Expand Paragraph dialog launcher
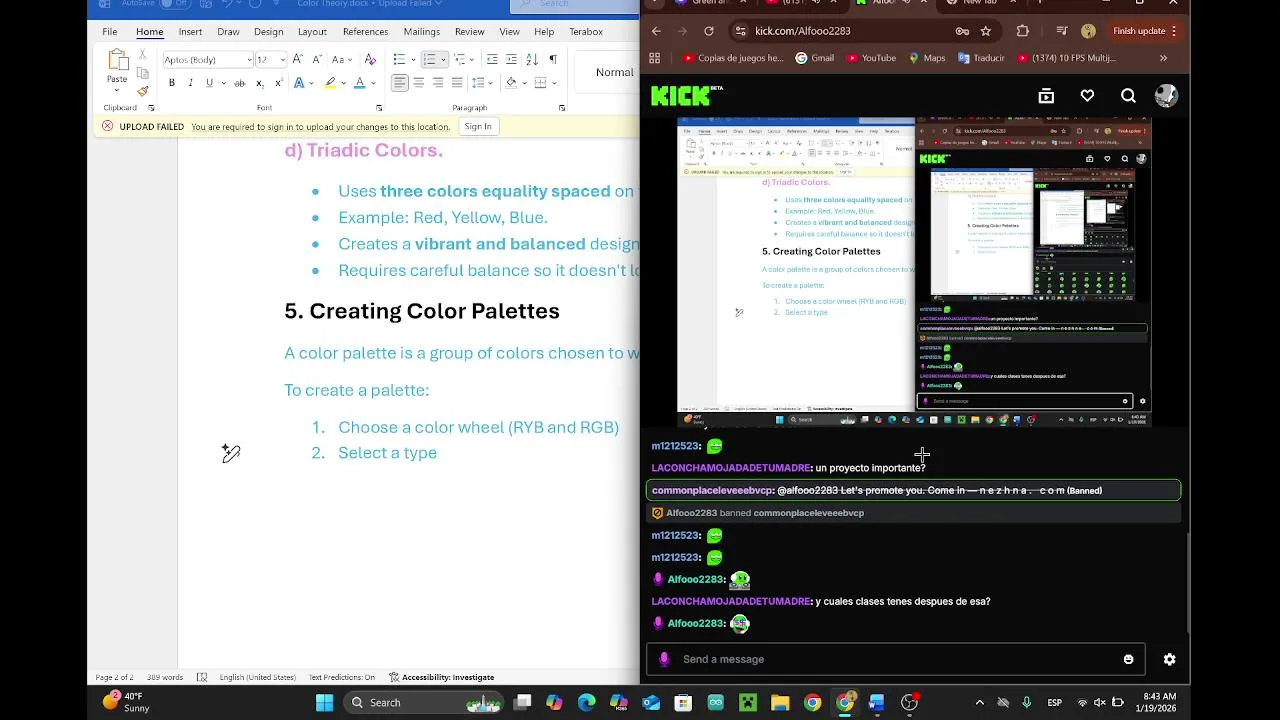Image resolution: width=1280 pixels, height=720 pixels. tap(561, 108)
